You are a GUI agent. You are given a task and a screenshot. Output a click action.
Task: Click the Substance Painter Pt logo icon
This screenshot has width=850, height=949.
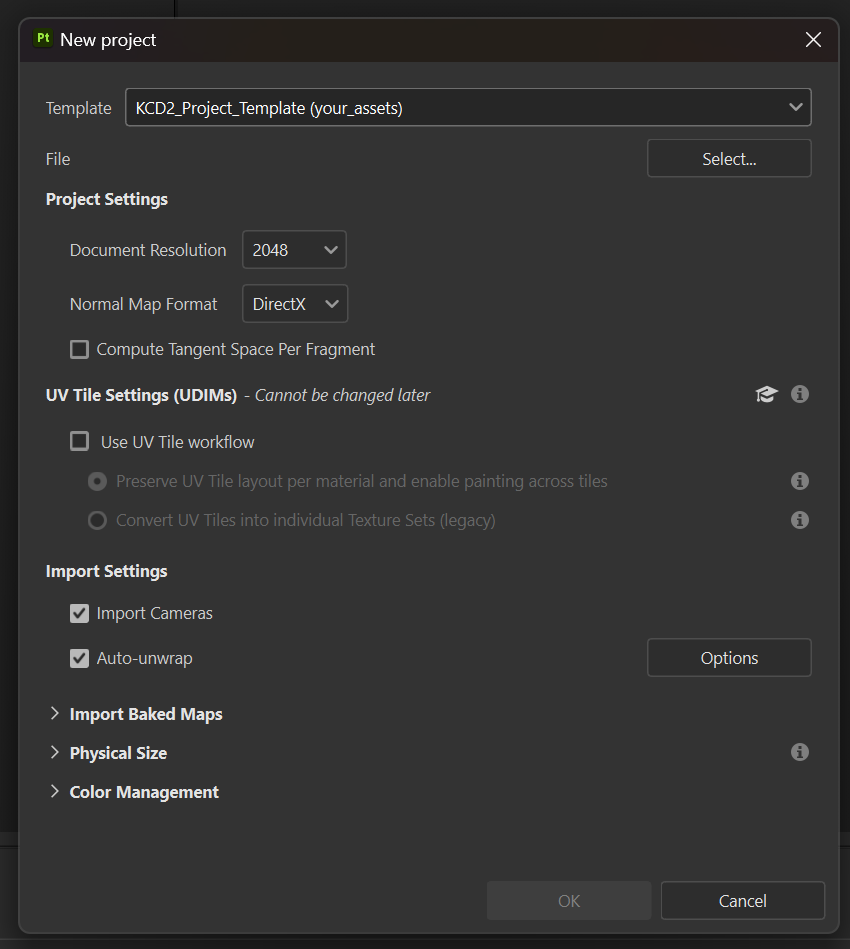point(43,39)
